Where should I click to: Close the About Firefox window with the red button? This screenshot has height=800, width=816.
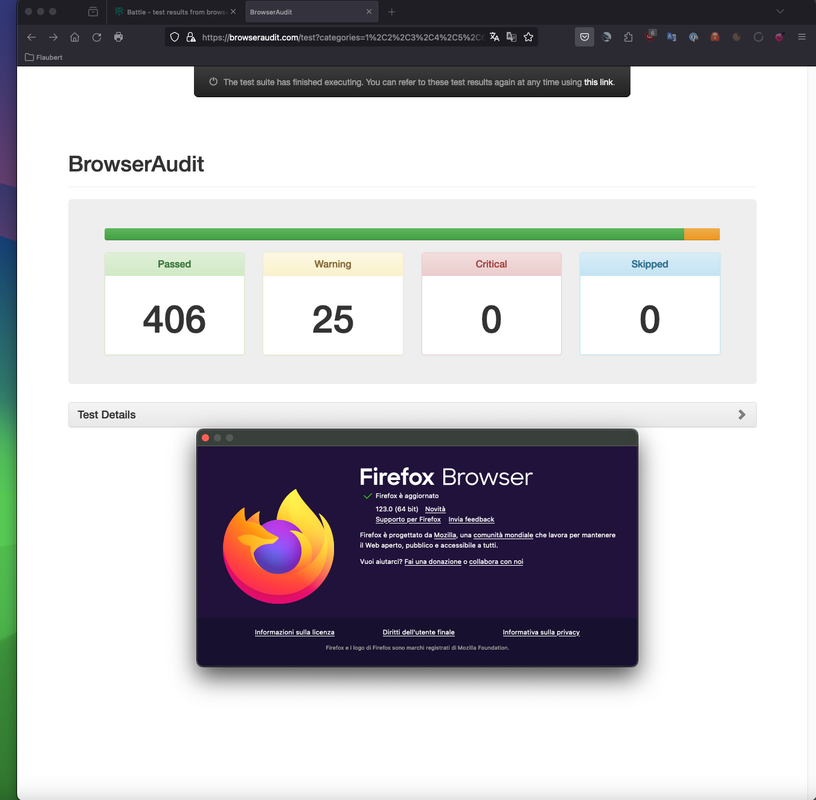coord(206,438)
